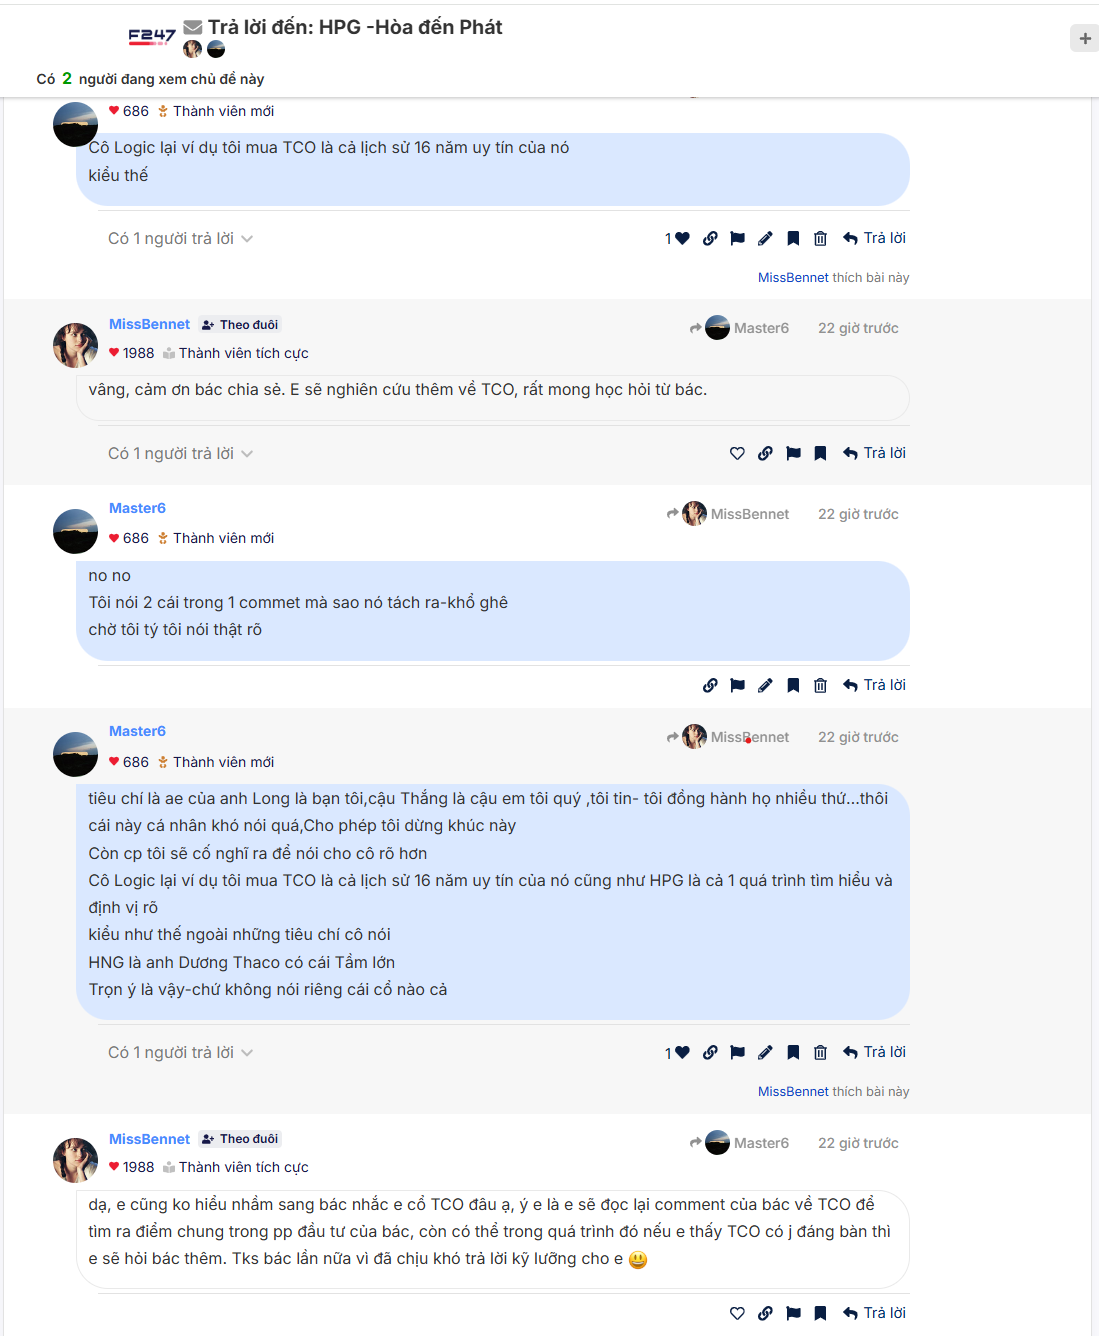Click "Trả lời" on the "no no" post
The height and width of the screenshot is (1336, 1099).
874,685
